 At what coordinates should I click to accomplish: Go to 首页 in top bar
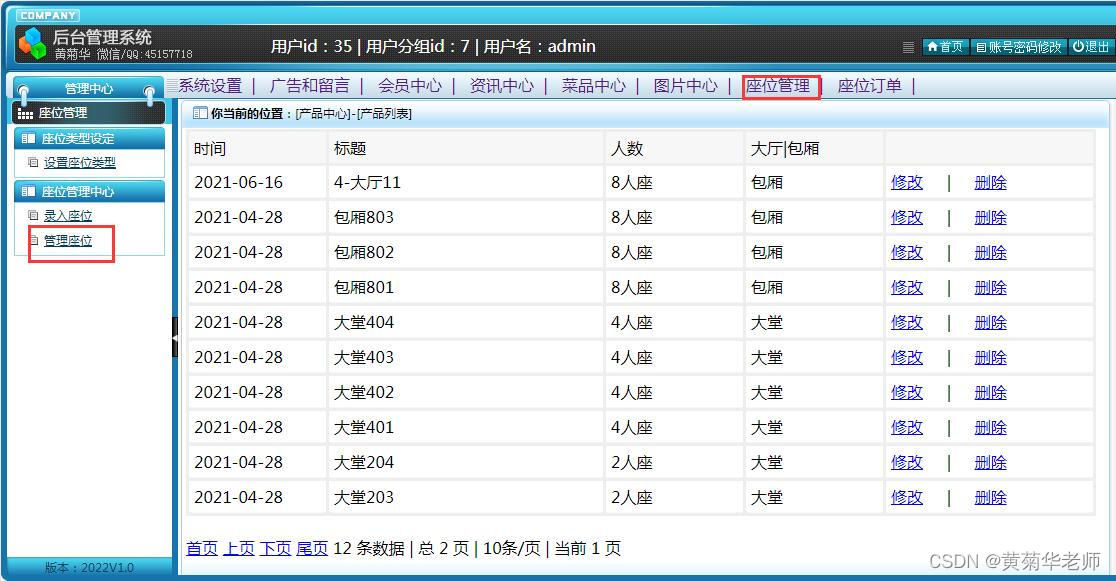pyautogui.click(x=946, y=47)
